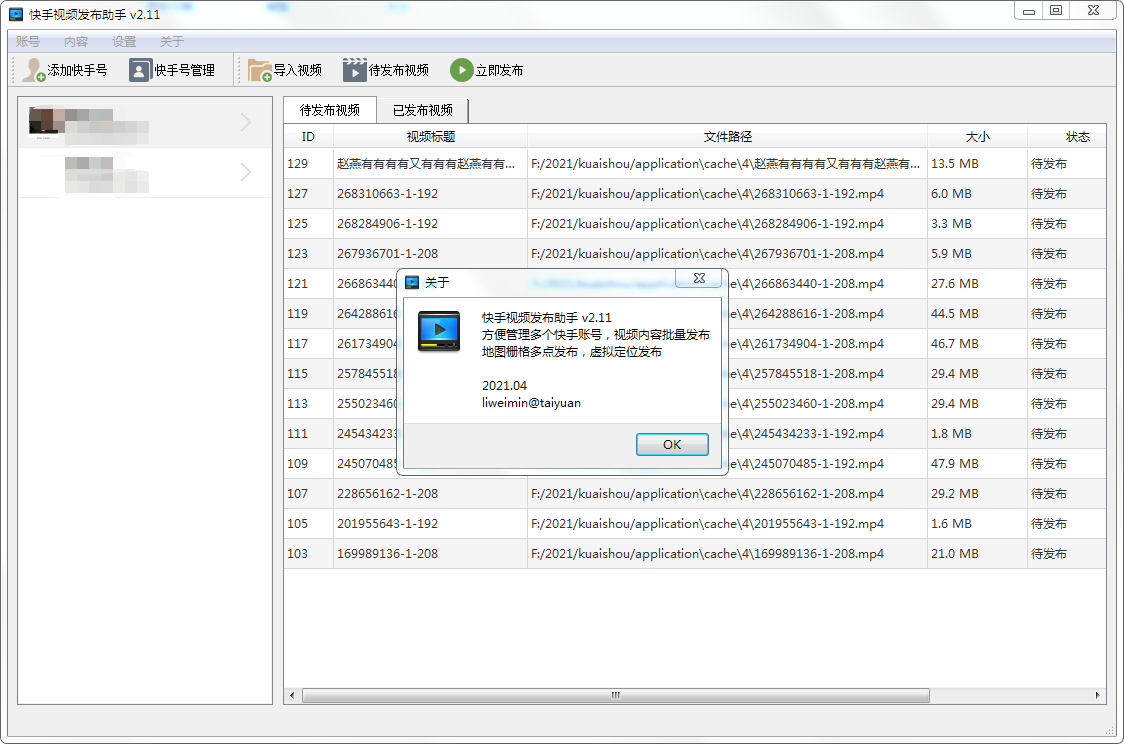Viewport: 1124px width, 744px height.
Task: Open the 内容 menu
Action: pyautogui.click(x=76, y=42)
